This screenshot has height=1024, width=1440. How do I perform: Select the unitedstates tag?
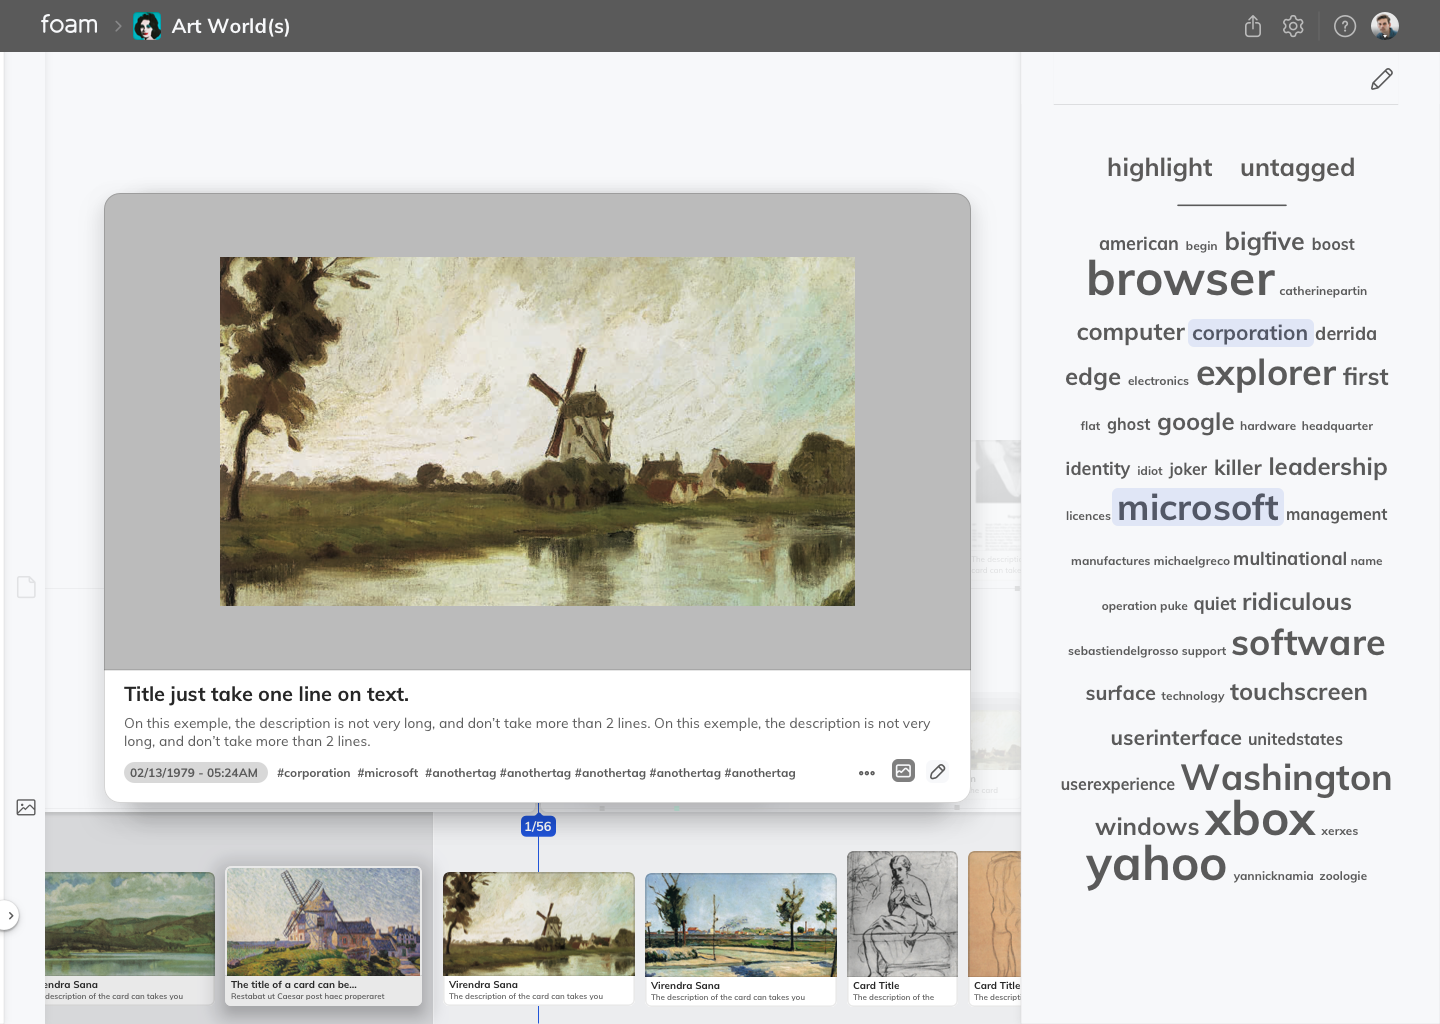click(1295, 739)
